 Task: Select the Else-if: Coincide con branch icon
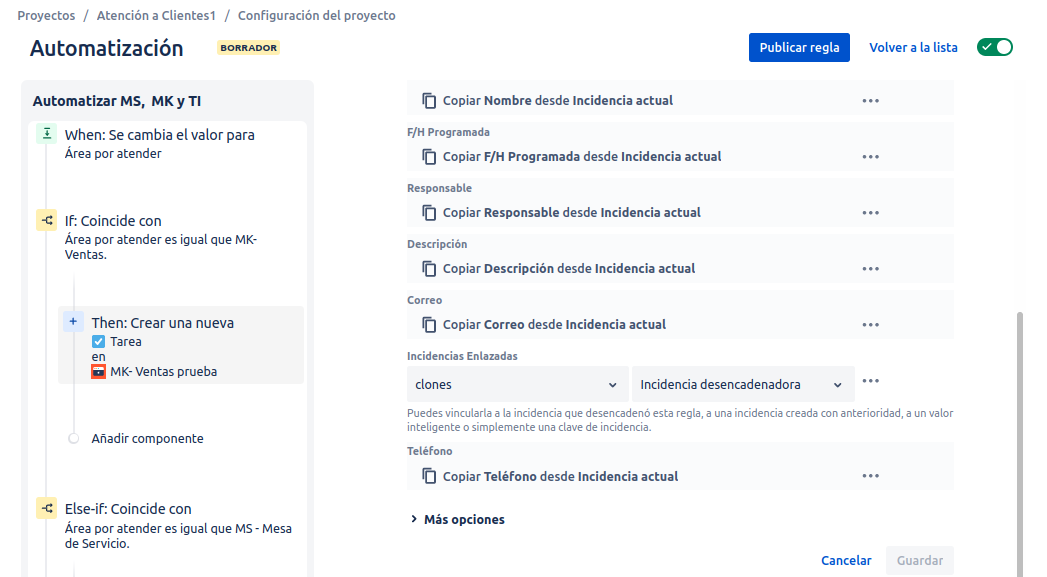[x=47, y=508]
